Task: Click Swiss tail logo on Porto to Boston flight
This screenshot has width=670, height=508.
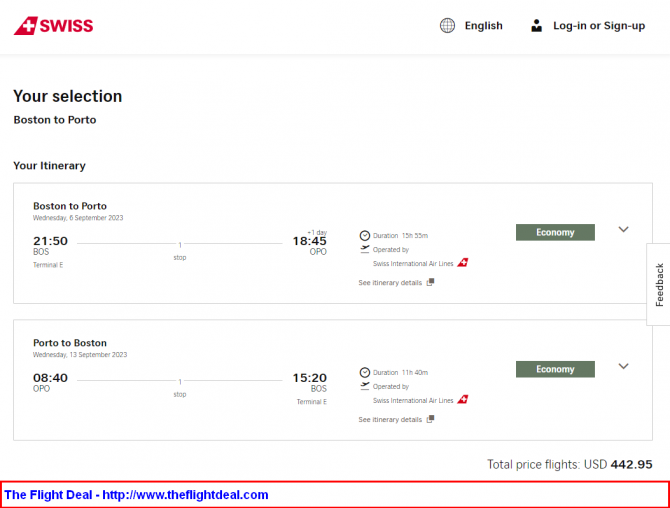Action: 463,399
